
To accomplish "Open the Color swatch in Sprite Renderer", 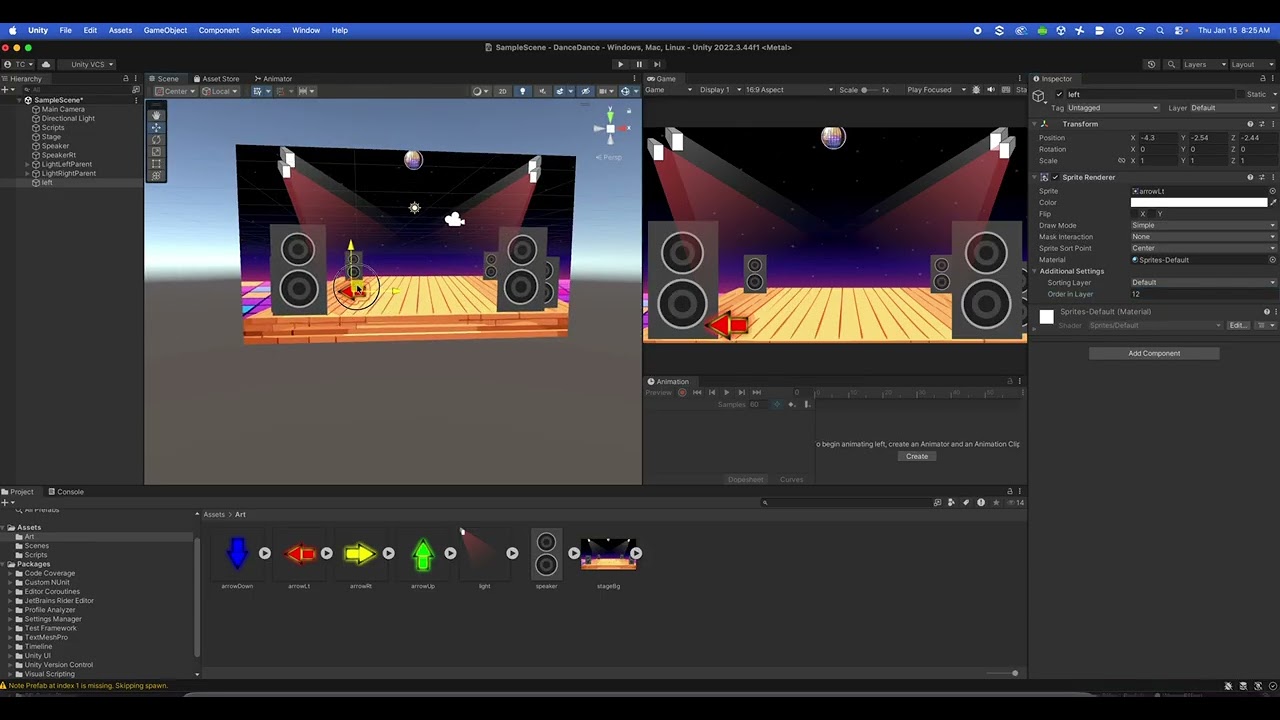I will [1198, 202].
